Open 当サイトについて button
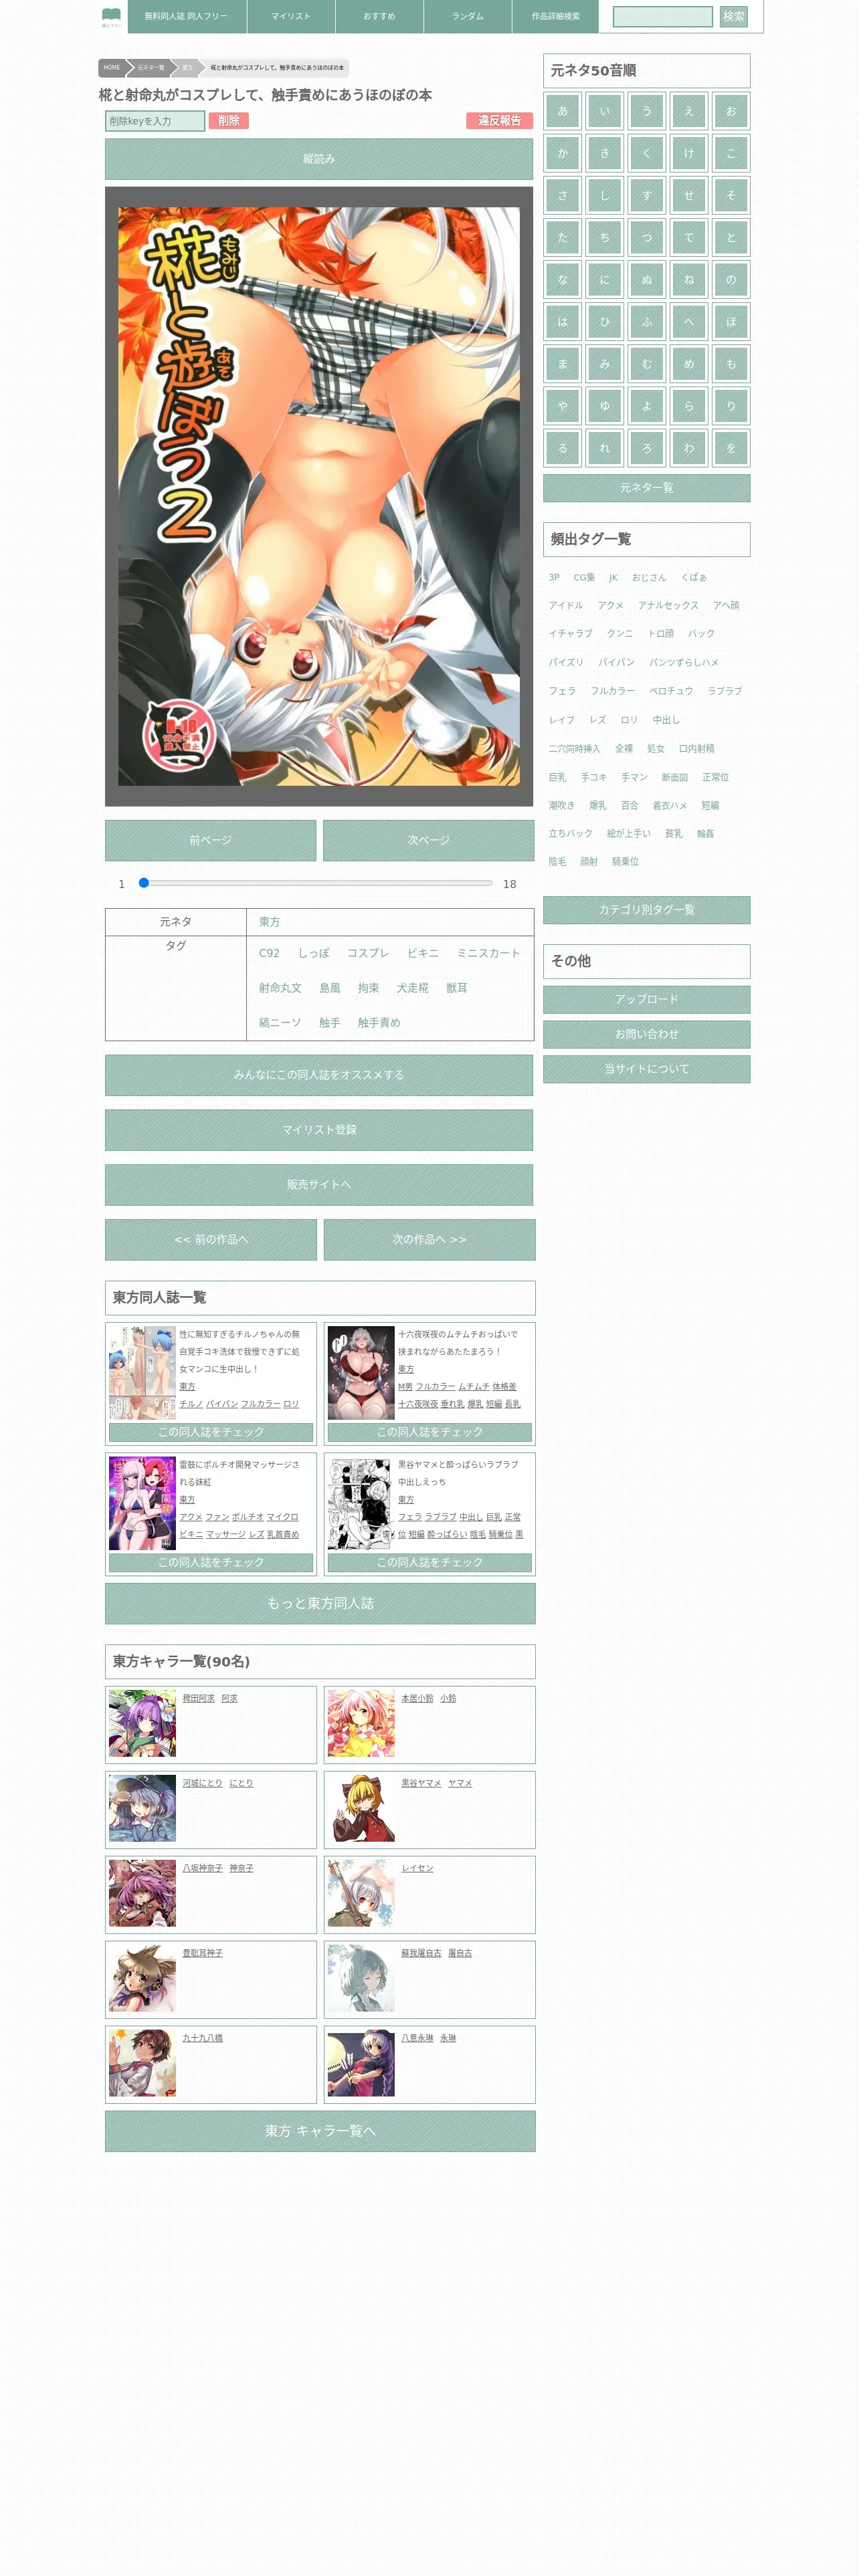 [x=647, y=1069]
